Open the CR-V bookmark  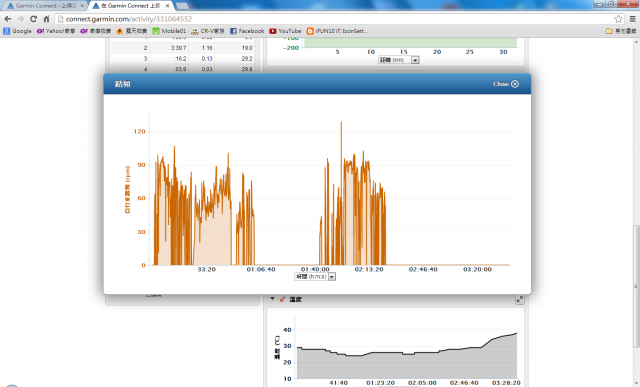coord(208,31)
